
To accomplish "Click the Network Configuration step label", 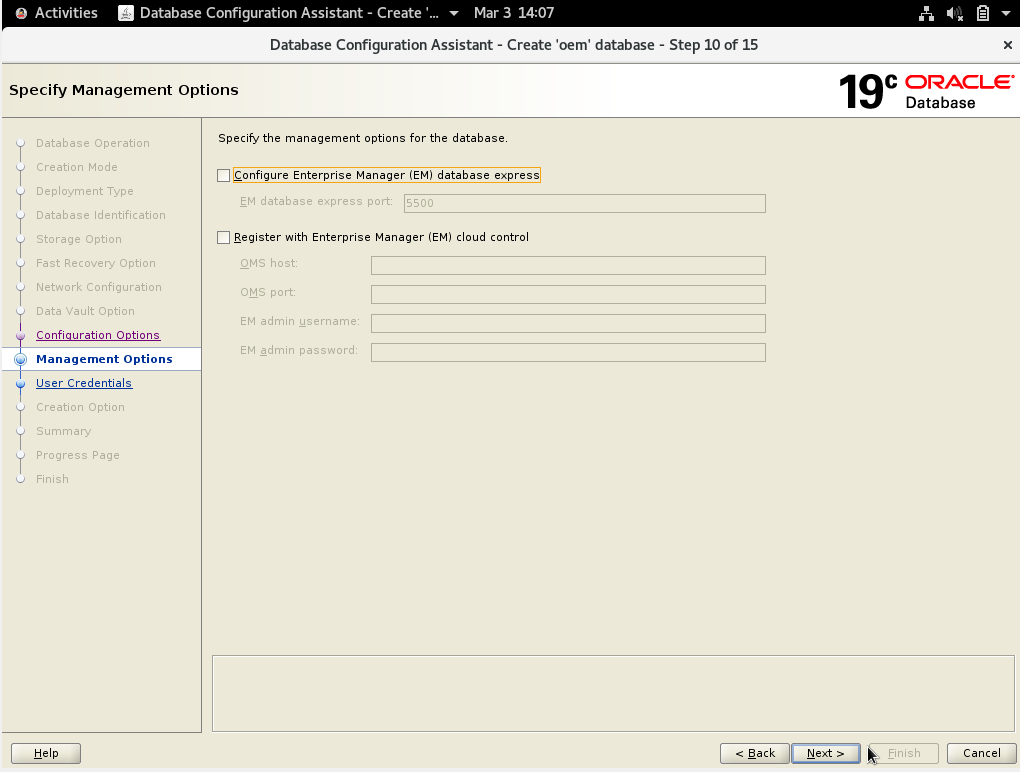I will tap(99, 287).
